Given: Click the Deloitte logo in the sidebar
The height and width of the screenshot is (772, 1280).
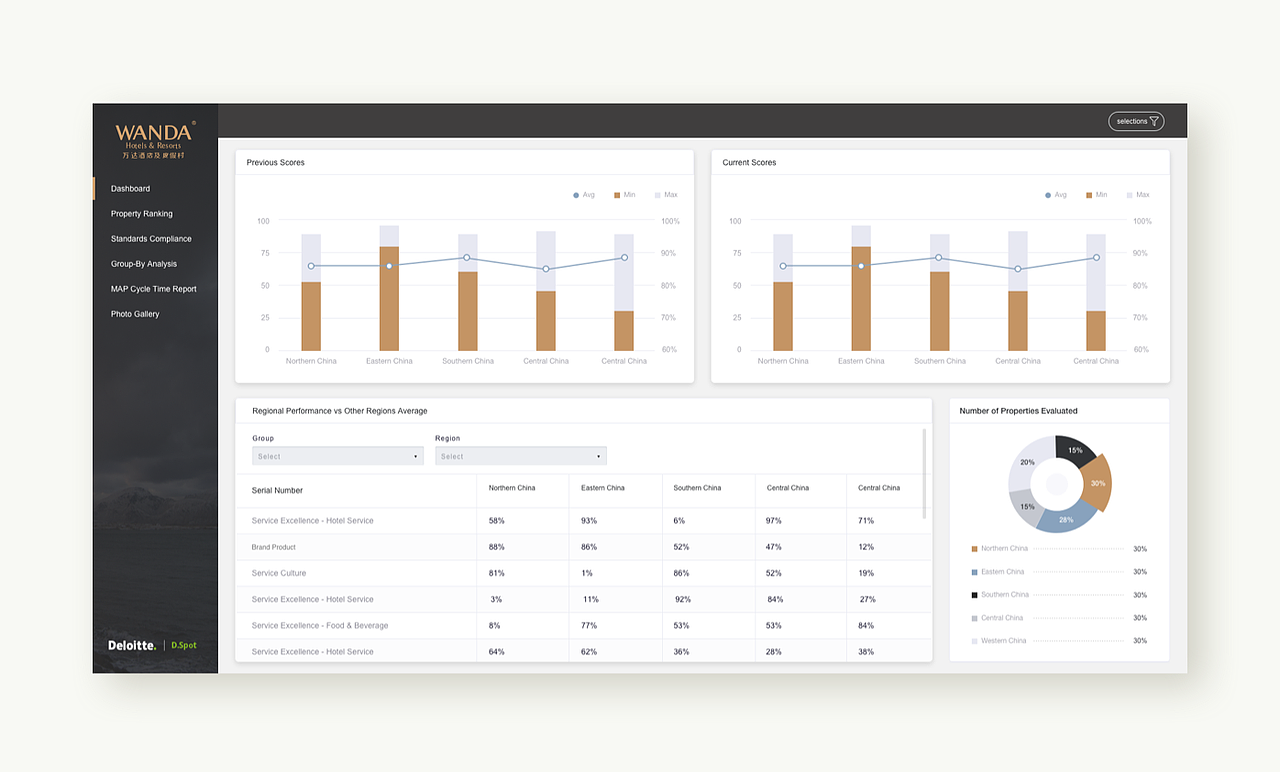Looking at the screenshot, I should coord(132,645).
